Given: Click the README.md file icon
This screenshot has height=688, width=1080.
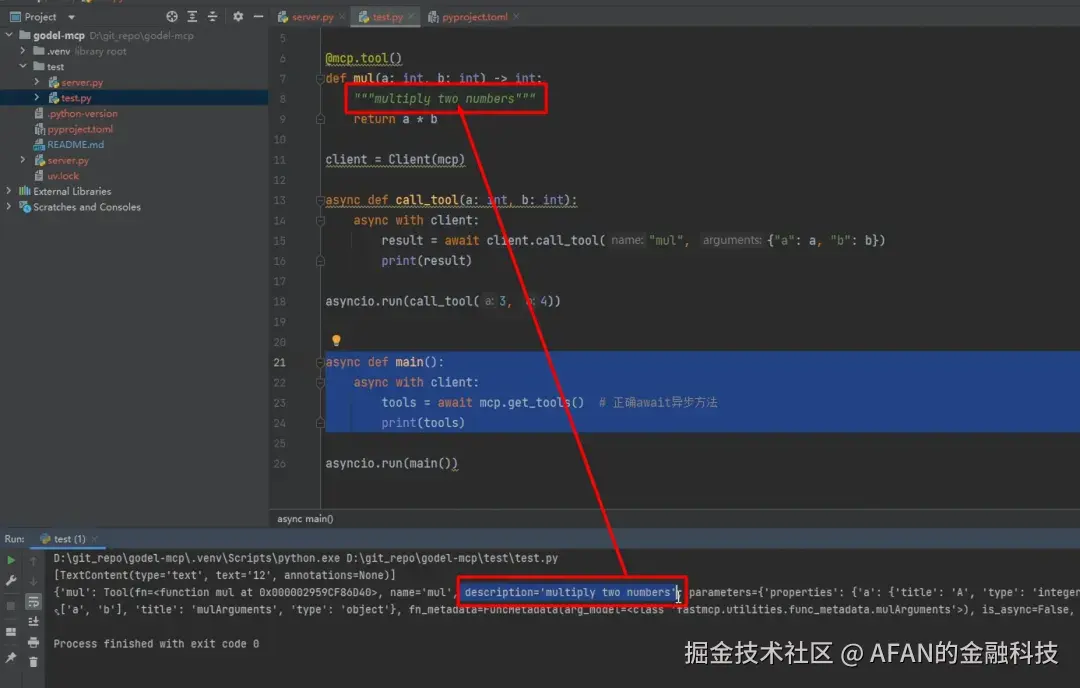Looking at the screenshot, I should (39, 145).
